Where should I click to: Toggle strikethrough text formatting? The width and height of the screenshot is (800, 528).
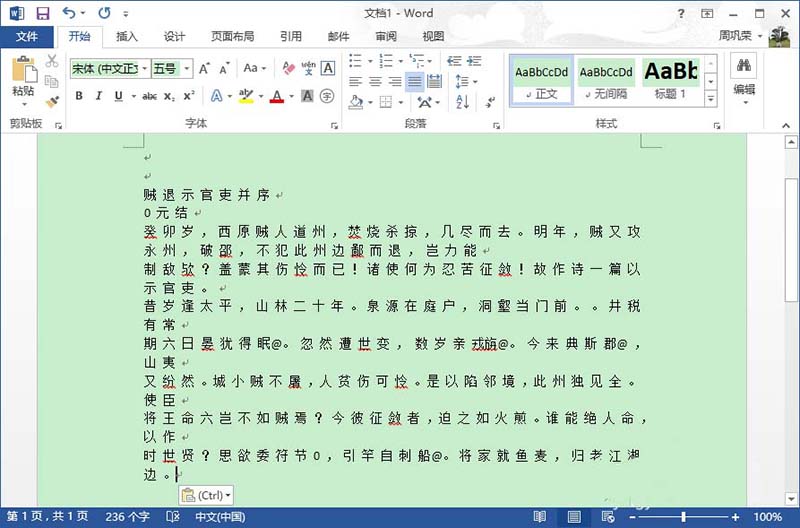[x=150, y=97]
